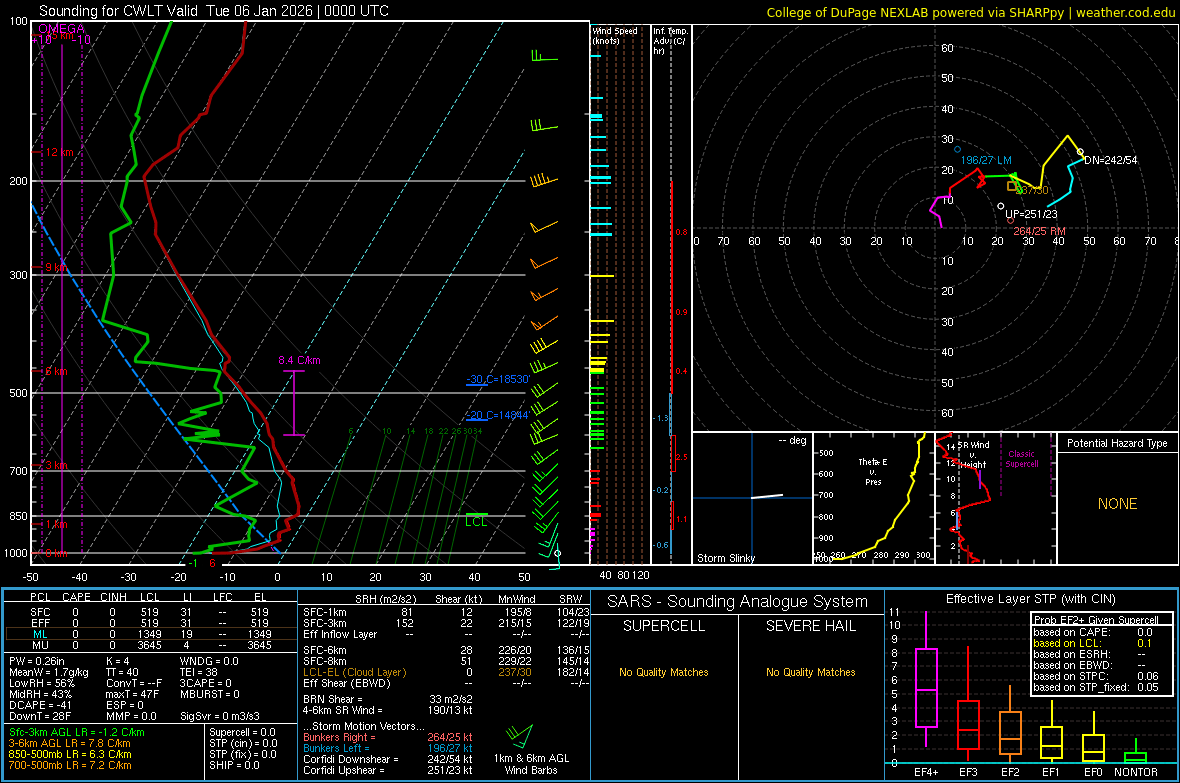This screenshot has height=783, width=1180.
Task: Click the 'SARS - Sounding Analogue System' heading
Action: (x=738, y=602)
